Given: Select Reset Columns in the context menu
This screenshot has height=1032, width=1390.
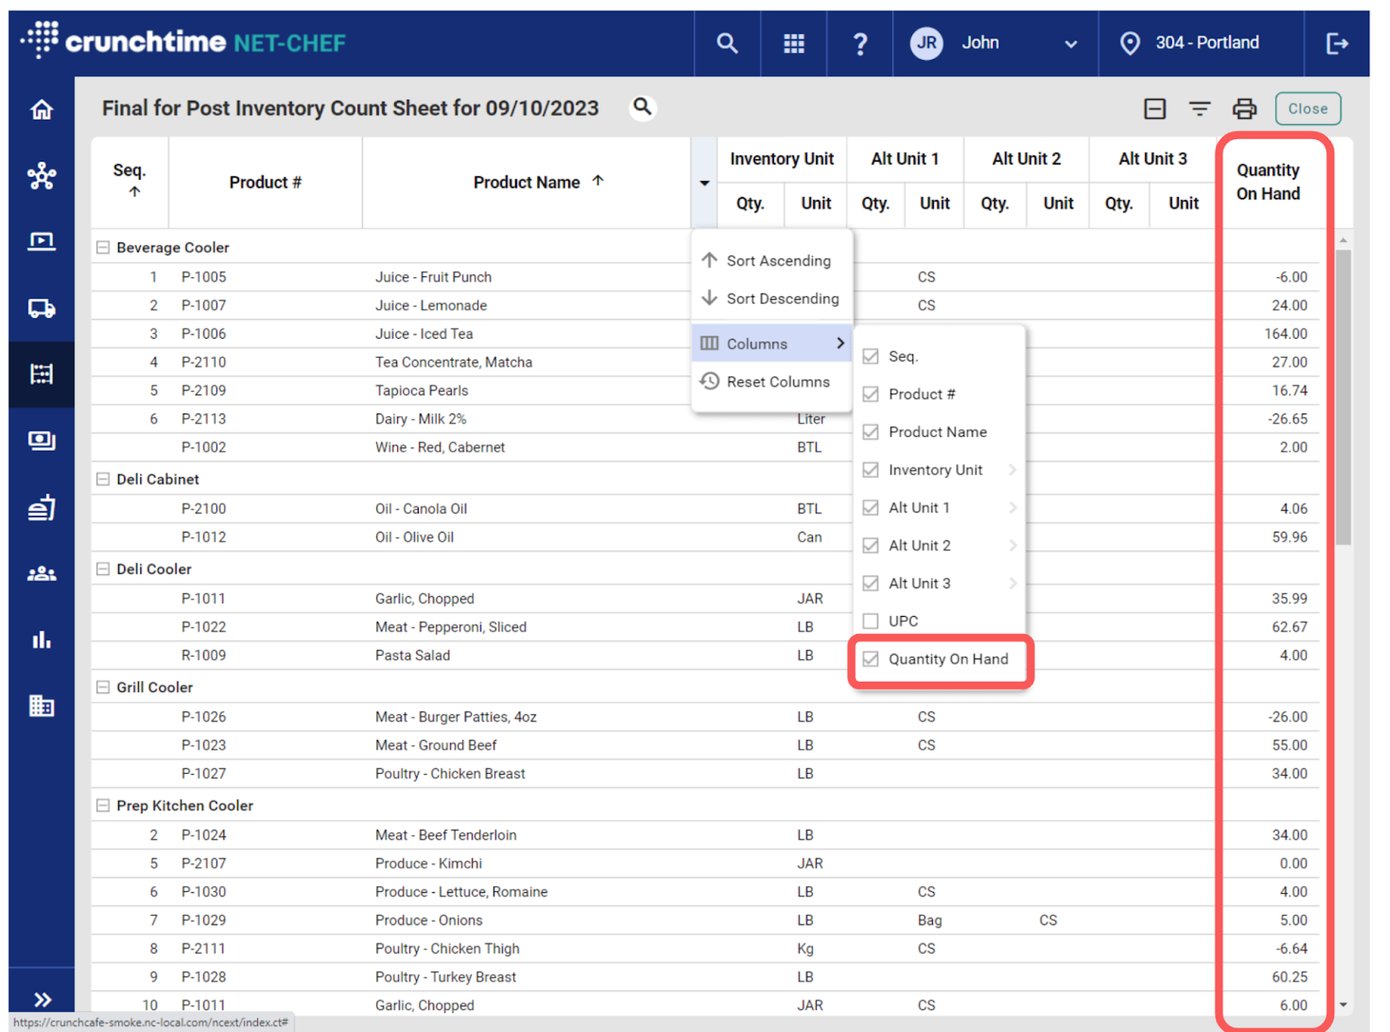Looking at the screenshot, I should click(778, 381).
